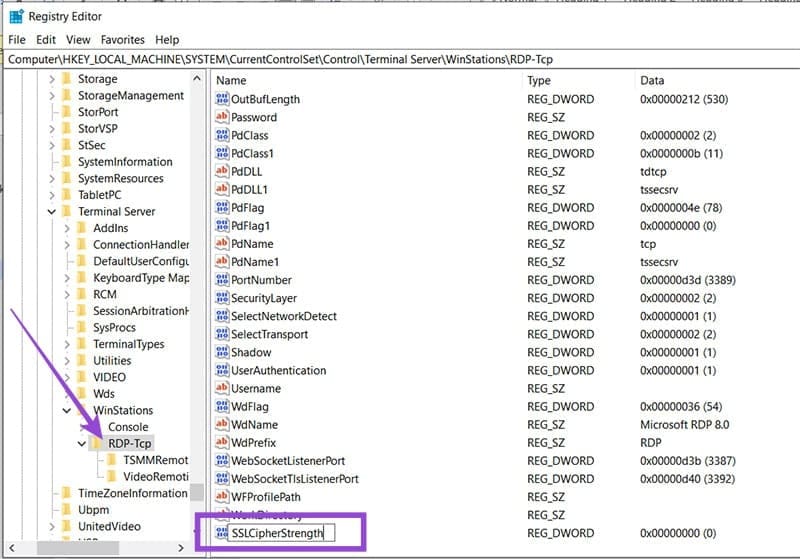
Task: Click the string icon beside PdName1
Action: tap(222, 262)
